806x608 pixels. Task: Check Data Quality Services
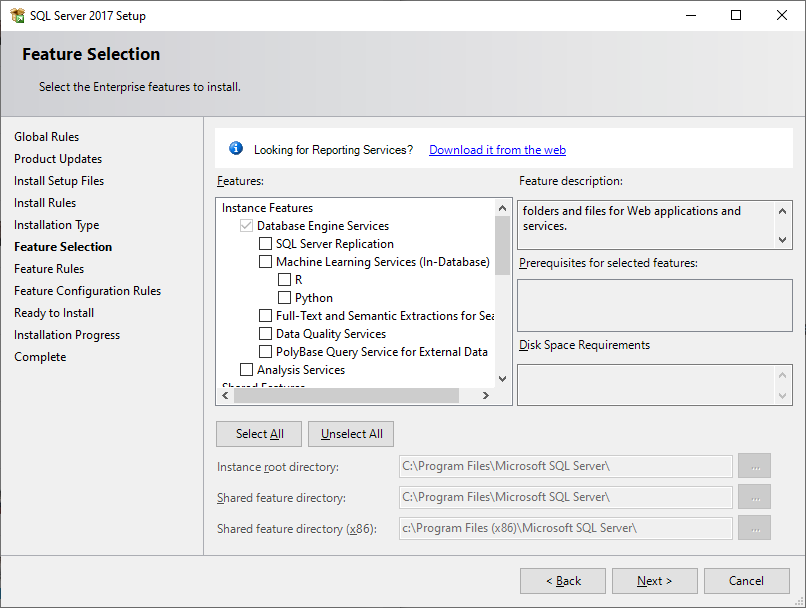tap(265, 334)
